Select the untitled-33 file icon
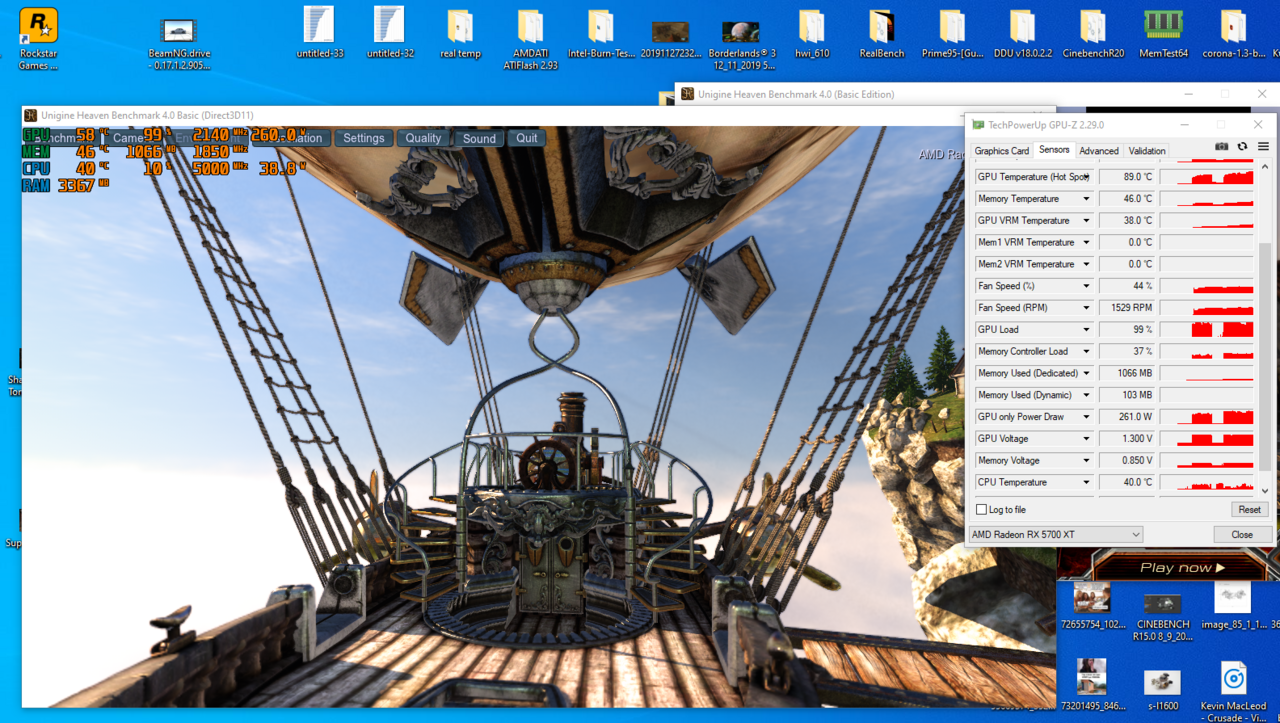Viewport: 1280px width, 723px height. tap(320, 32)
